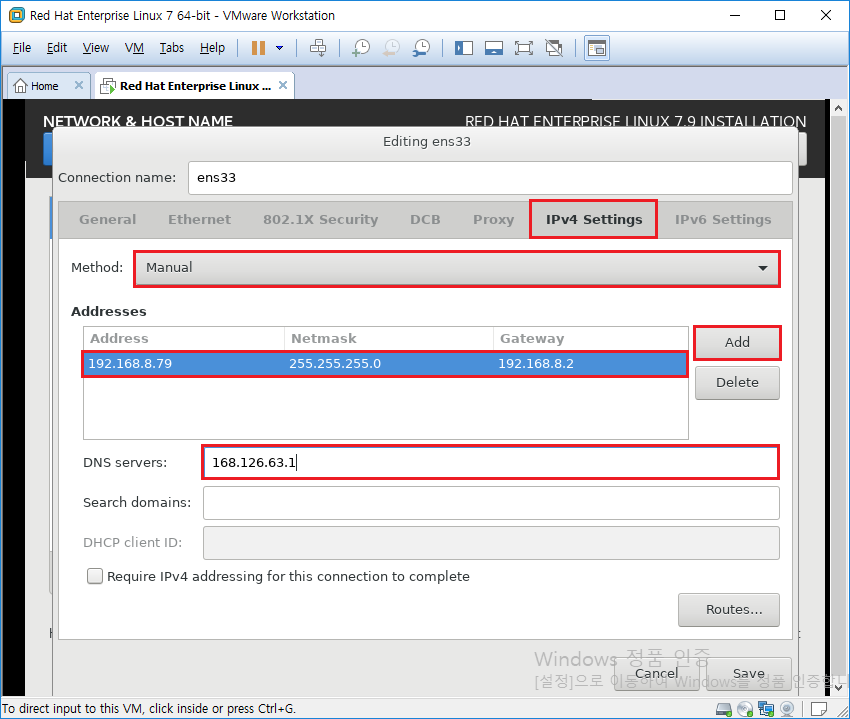
Task: Switch to the Ethernet tab
Action: click(x=199, y=220)
